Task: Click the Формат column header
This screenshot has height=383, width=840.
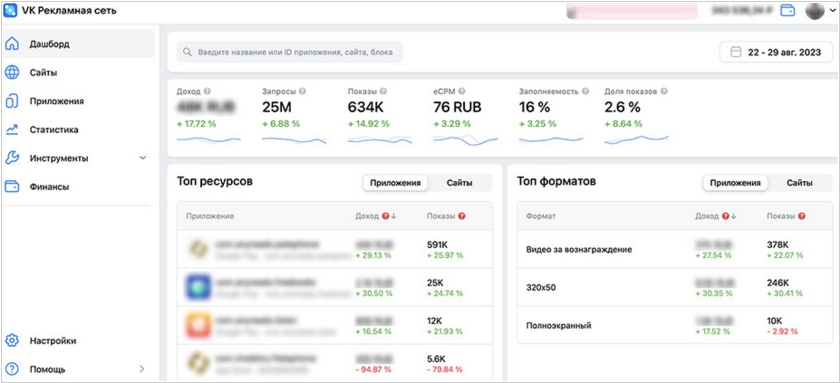Action: [541, 216]
